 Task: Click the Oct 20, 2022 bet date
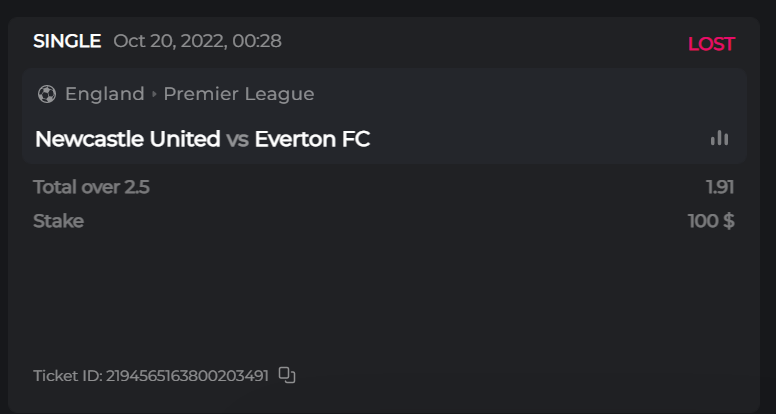[166, 41]
